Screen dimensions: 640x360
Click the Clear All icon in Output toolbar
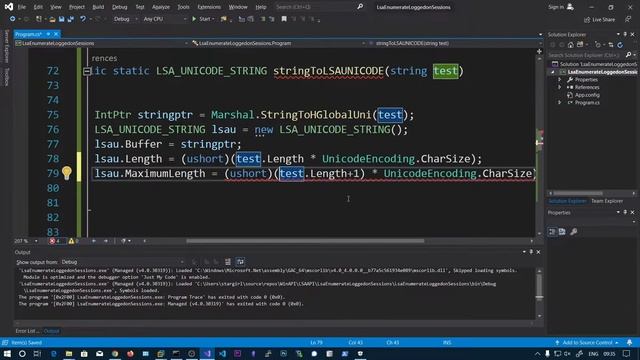tap(228, 262)
